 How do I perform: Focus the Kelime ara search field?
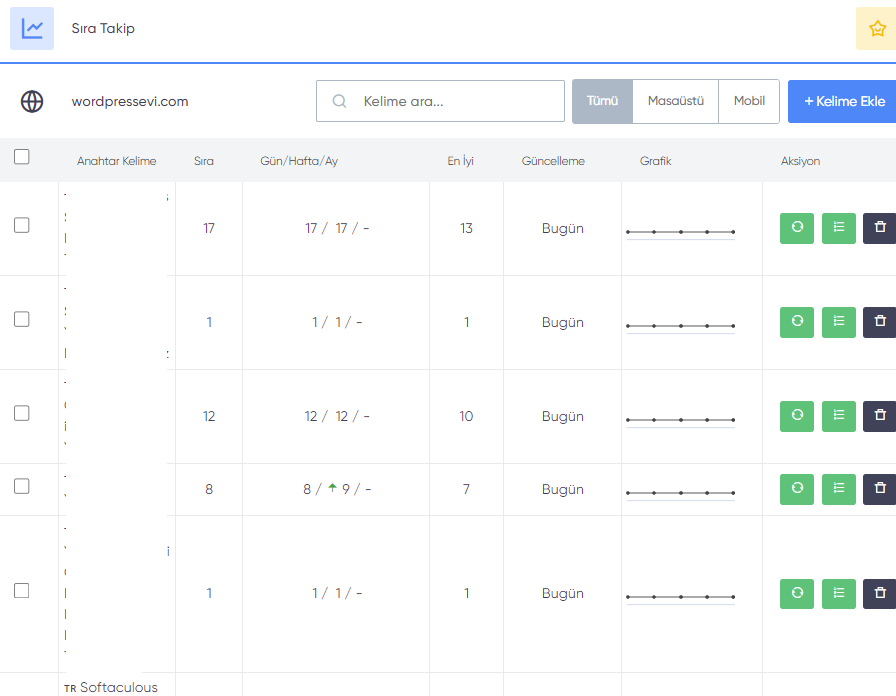tap(440, 101)
